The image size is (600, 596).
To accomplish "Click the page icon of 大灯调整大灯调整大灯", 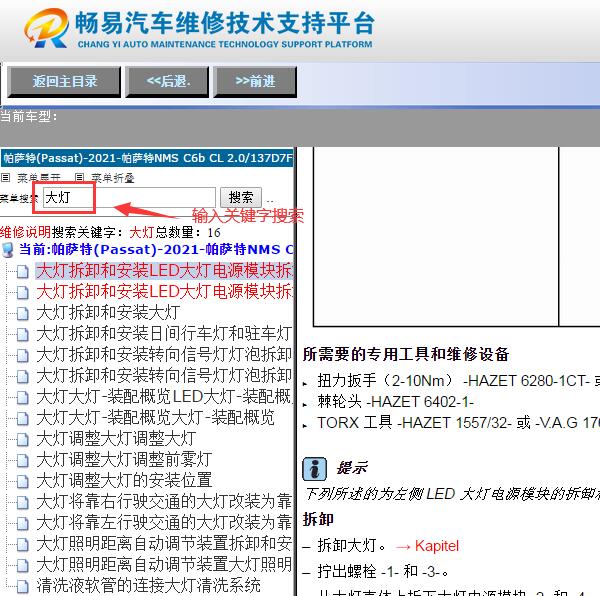I will (x=23, y=440).
